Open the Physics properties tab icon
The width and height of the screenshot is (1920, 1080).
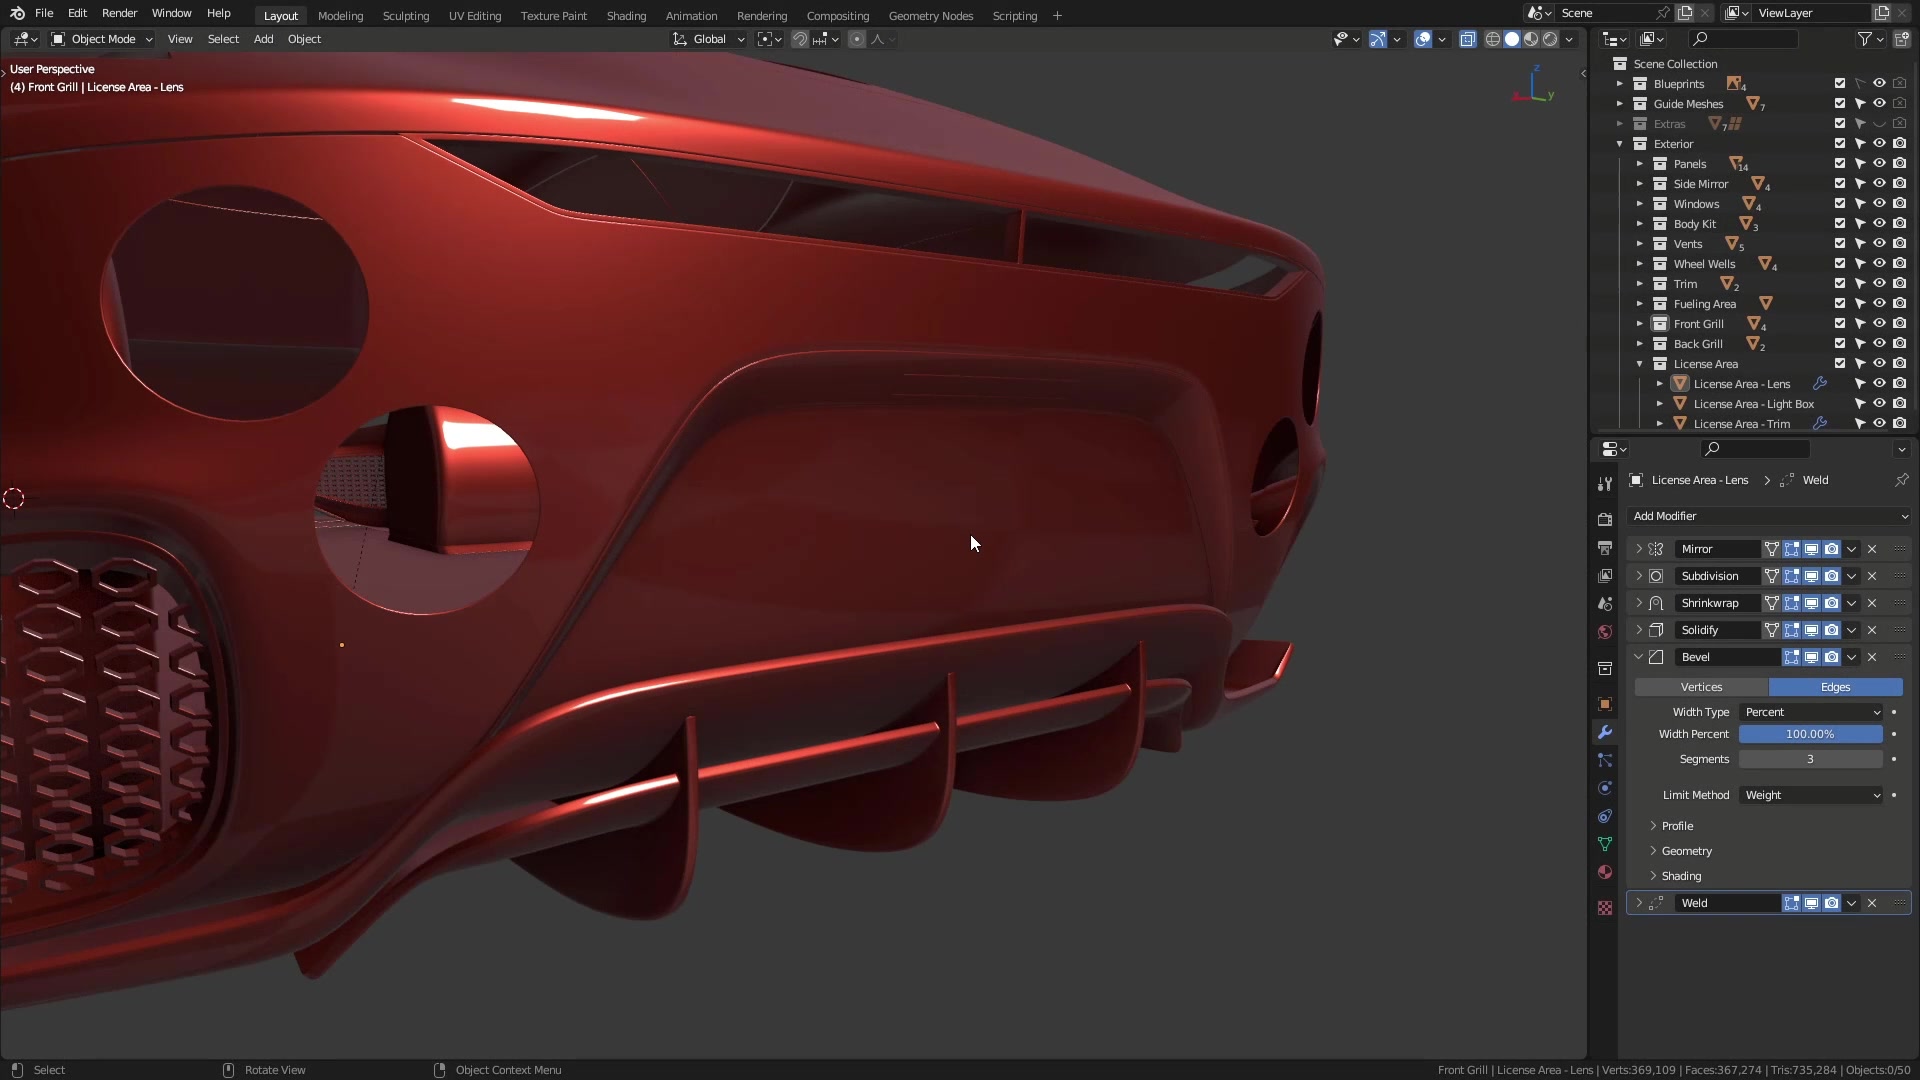(1605, 788)
